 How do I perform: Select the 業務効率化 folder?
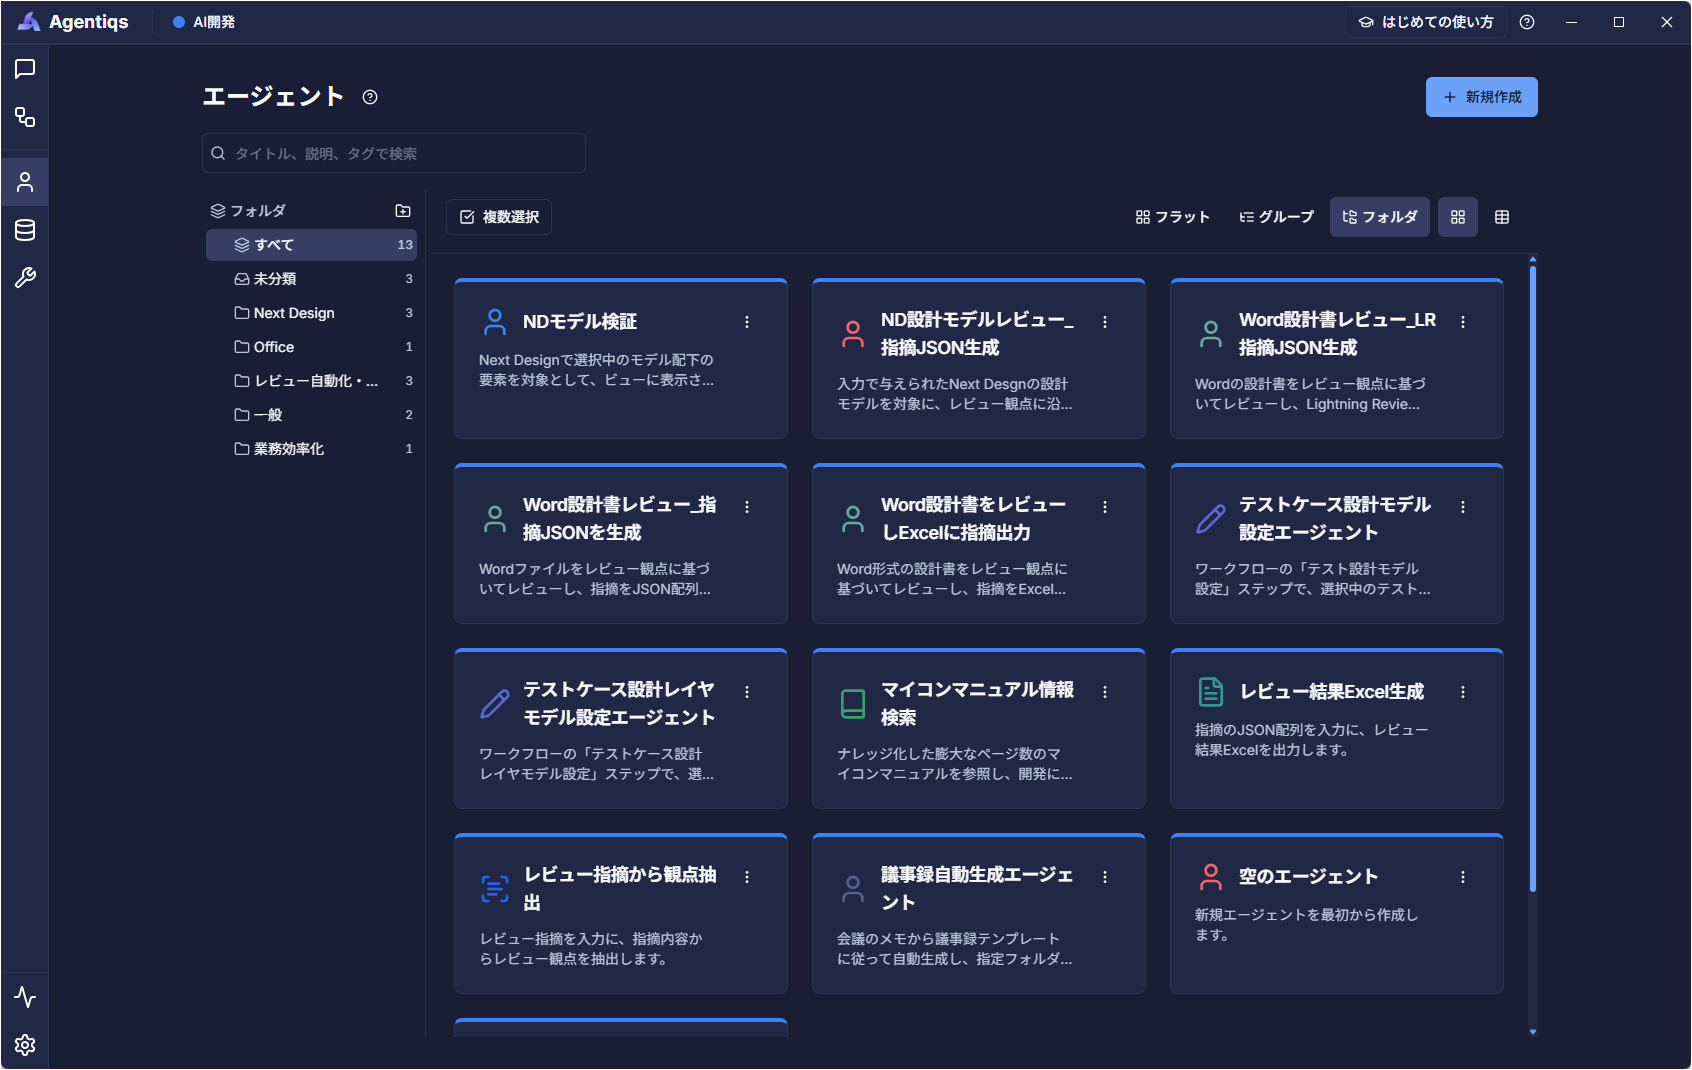(311, 449)
